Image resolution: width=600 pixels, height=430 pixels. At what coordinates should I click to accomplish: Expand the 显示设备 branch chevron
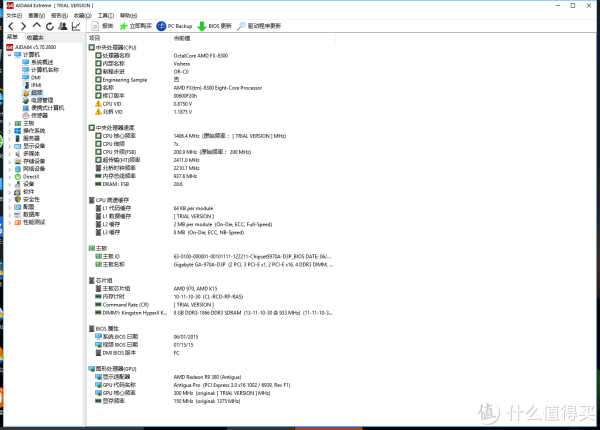[x=10, y=146]
